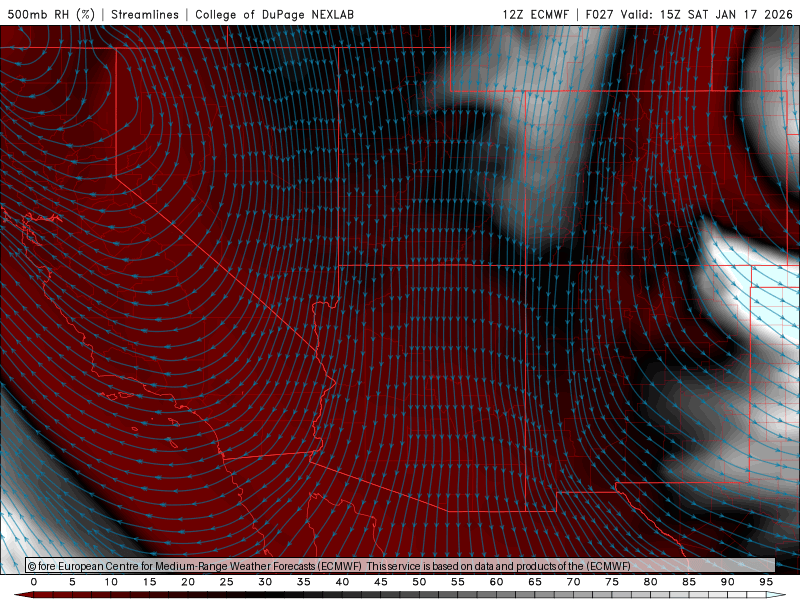Select the '55' value on the RH scale

click(458, 582)
